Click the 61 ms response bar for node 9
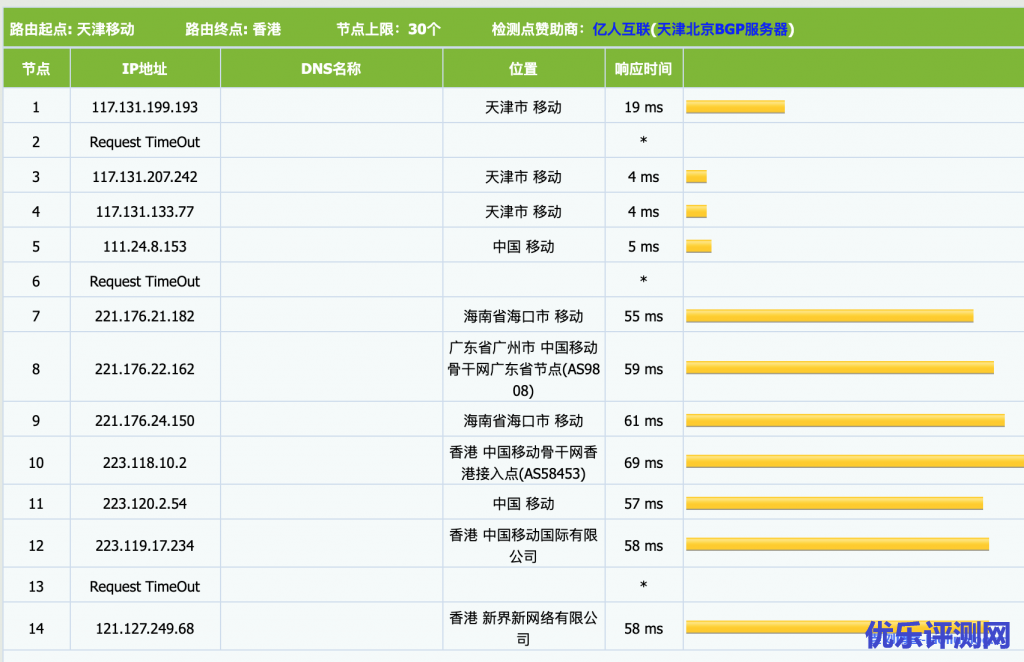Image resolution: width=1024 pixels, height=662 pixels. [x=845, y=421]
